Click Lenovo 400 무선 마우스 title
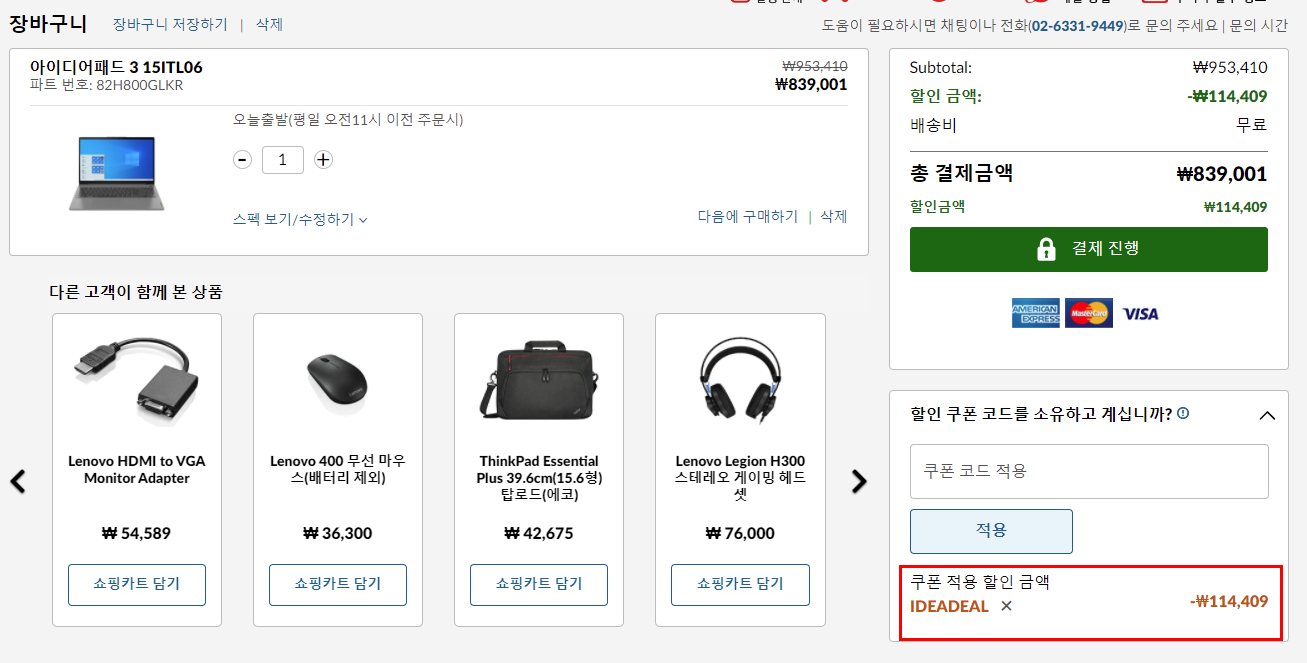This screenshot has height=663, width=1307. click(338, 470)
